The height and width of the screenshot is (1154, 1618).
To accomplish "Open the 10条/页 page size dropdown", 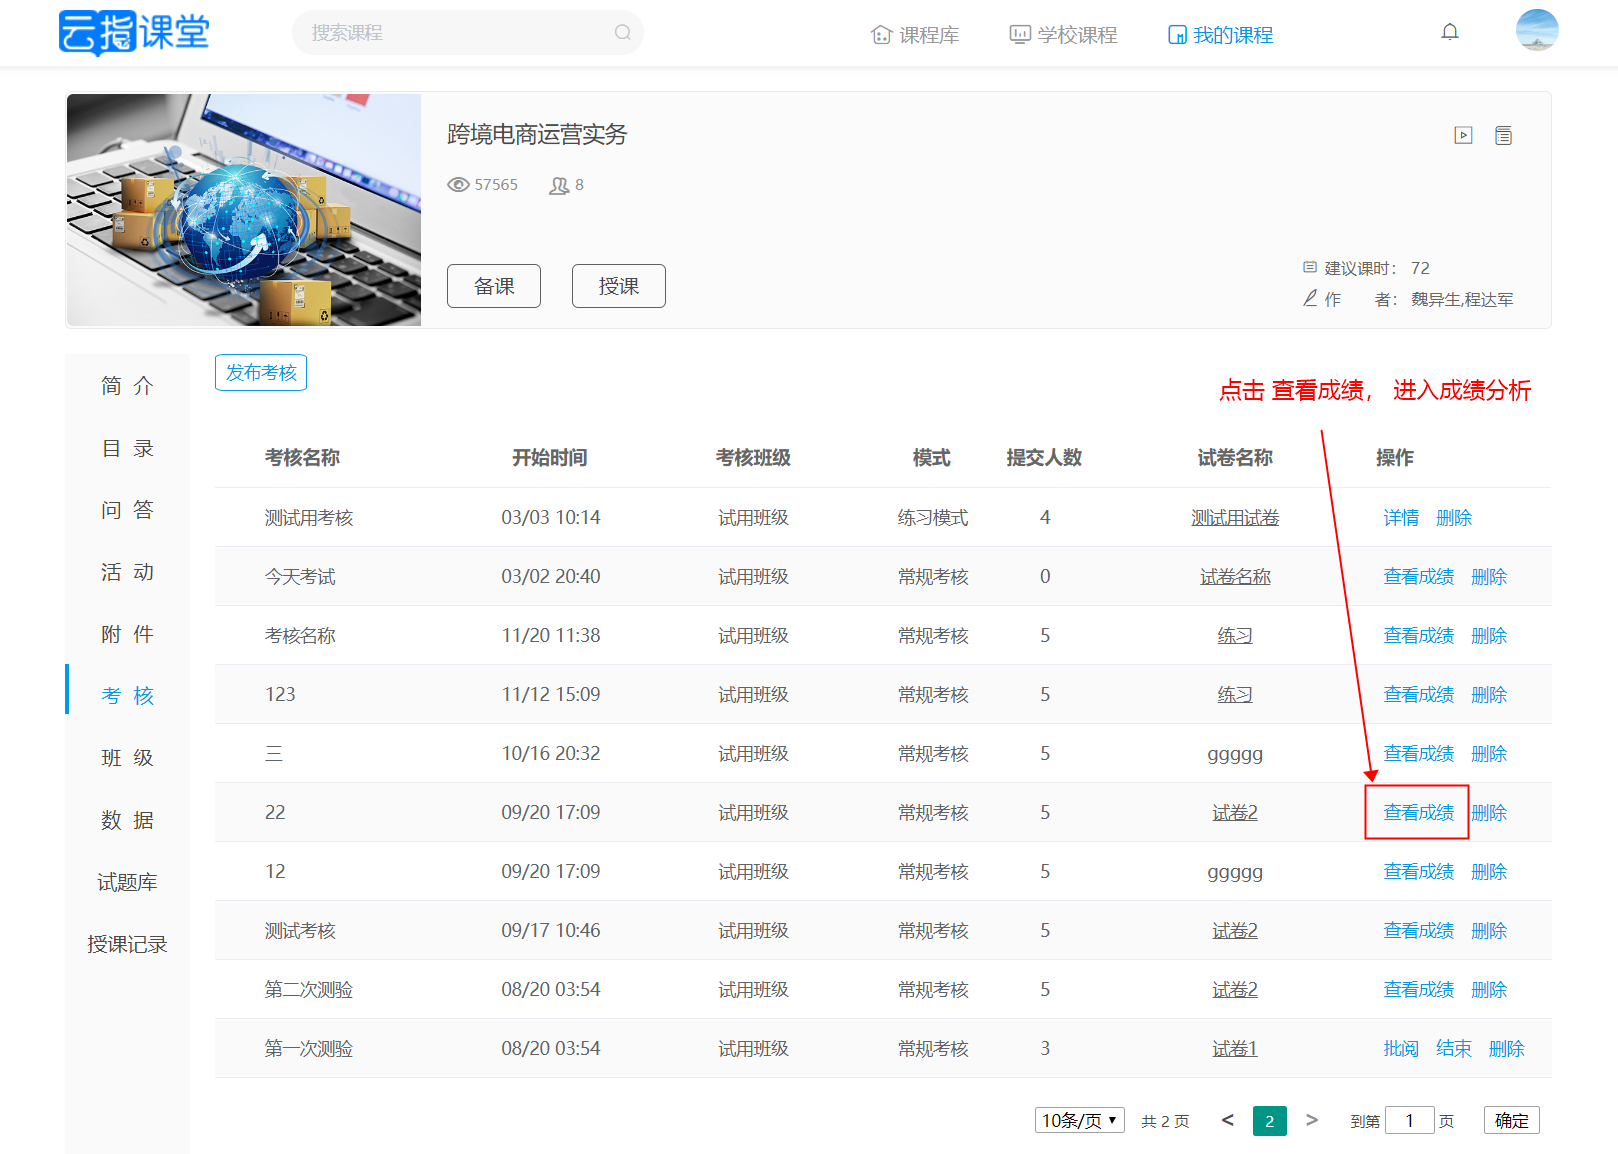I will click(1080, 1120).
